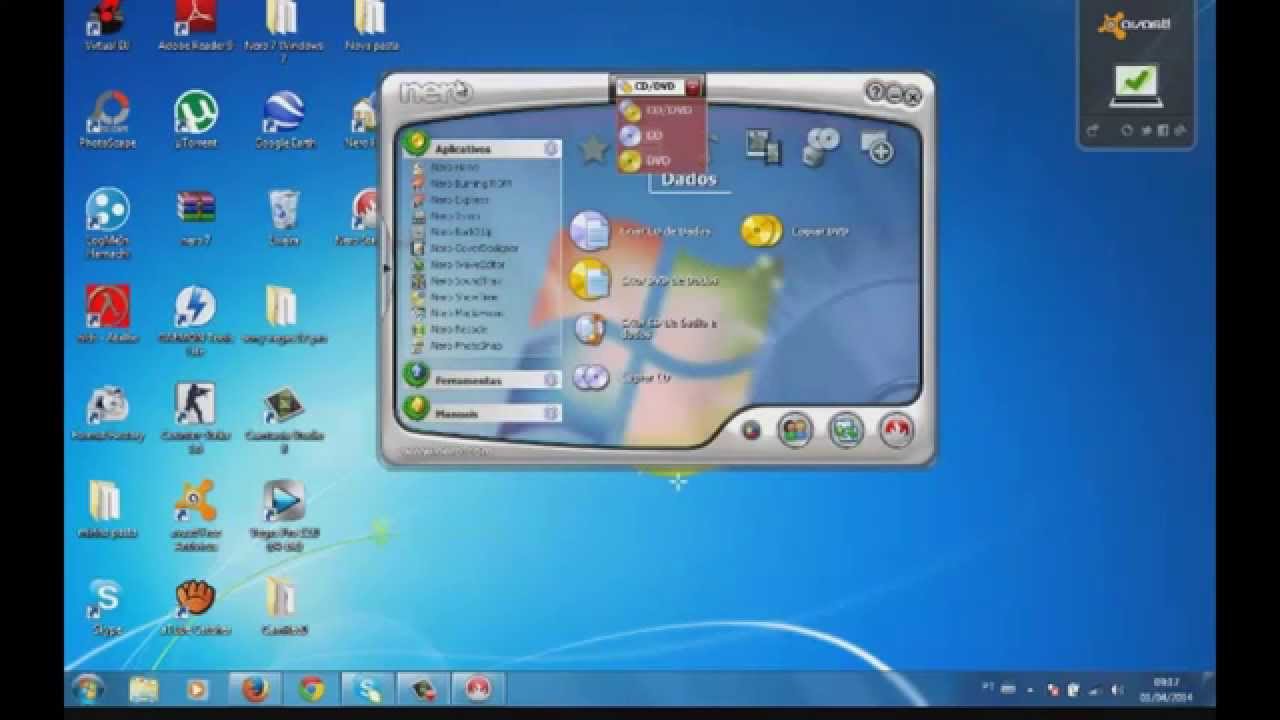1280x720 pixels.
Task: Select the Dados category tab
Action: click(x=690, y=180)
